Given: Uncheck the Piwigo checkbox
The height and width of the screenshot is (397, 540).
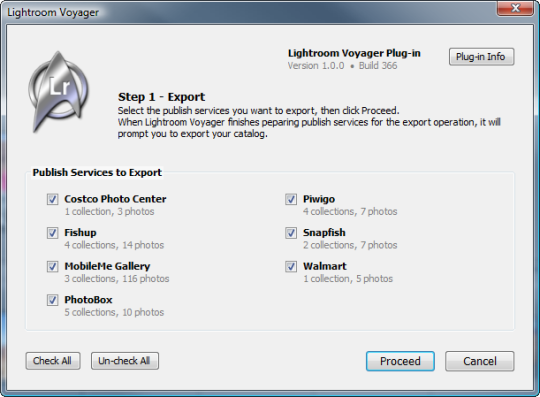Looking at the screenshot, I should pos(291,199).
